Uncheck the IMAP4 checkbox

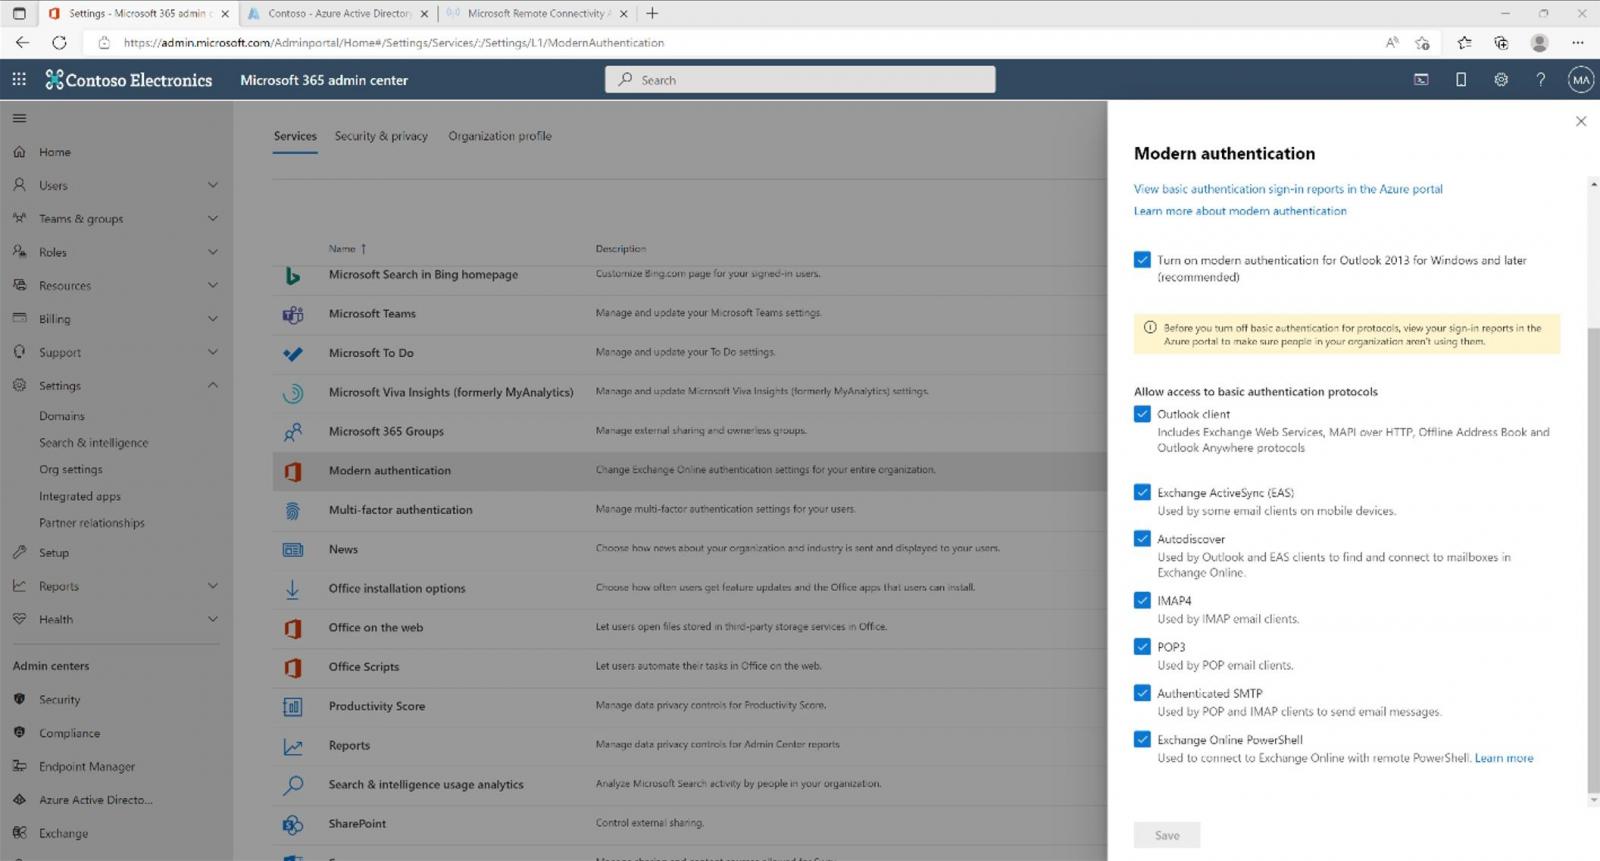[x=1142, y=600]
